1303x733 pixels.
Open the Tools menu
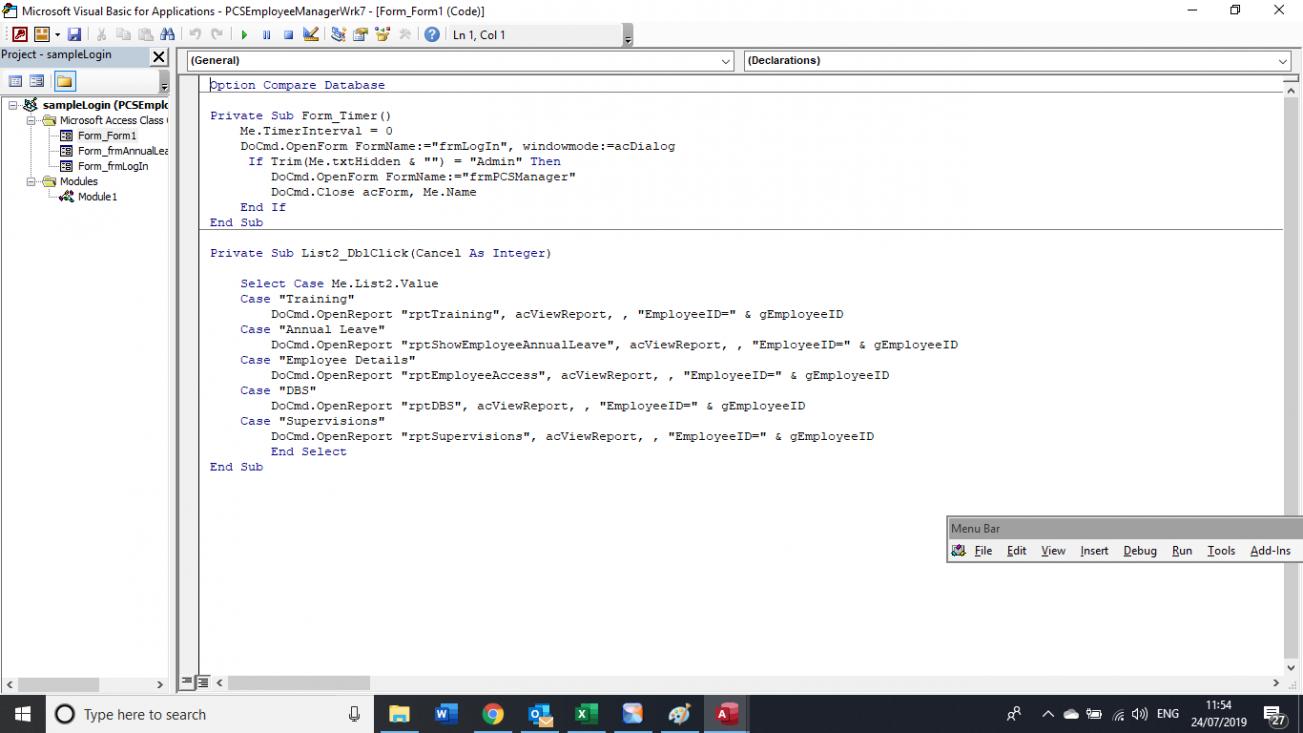pyautogui.click(x=1221, y=551)
